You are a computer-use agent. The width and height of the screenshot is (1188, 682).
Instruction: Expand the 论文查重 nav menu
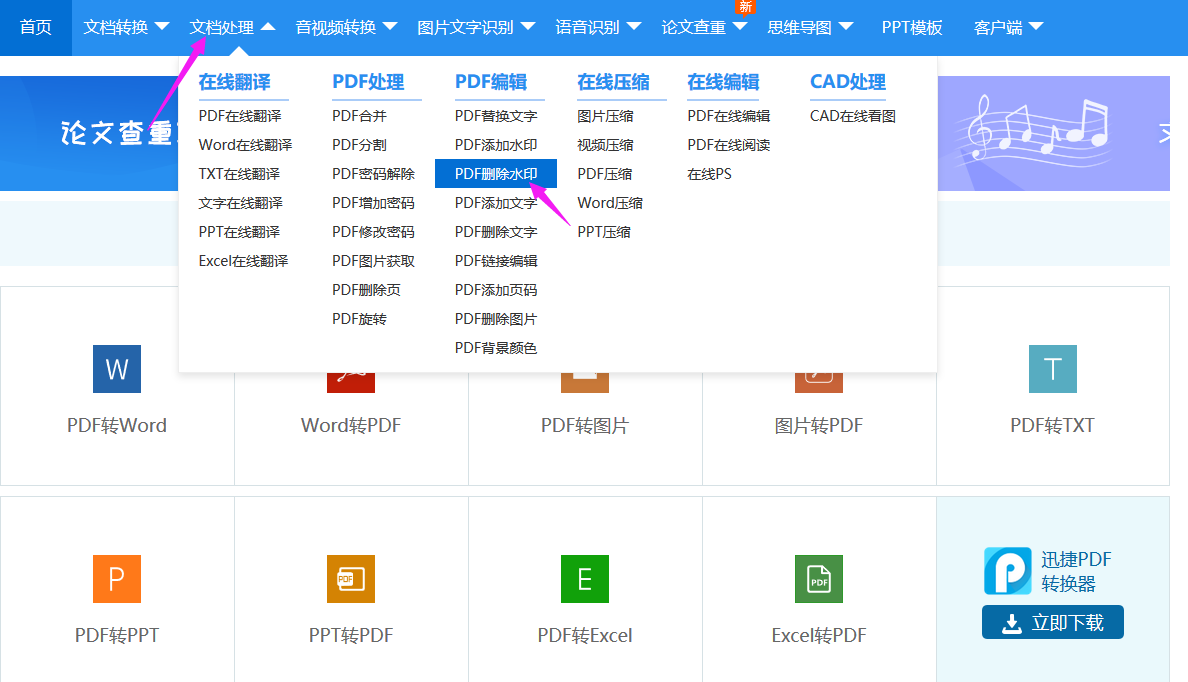click(x=704, y=27)
